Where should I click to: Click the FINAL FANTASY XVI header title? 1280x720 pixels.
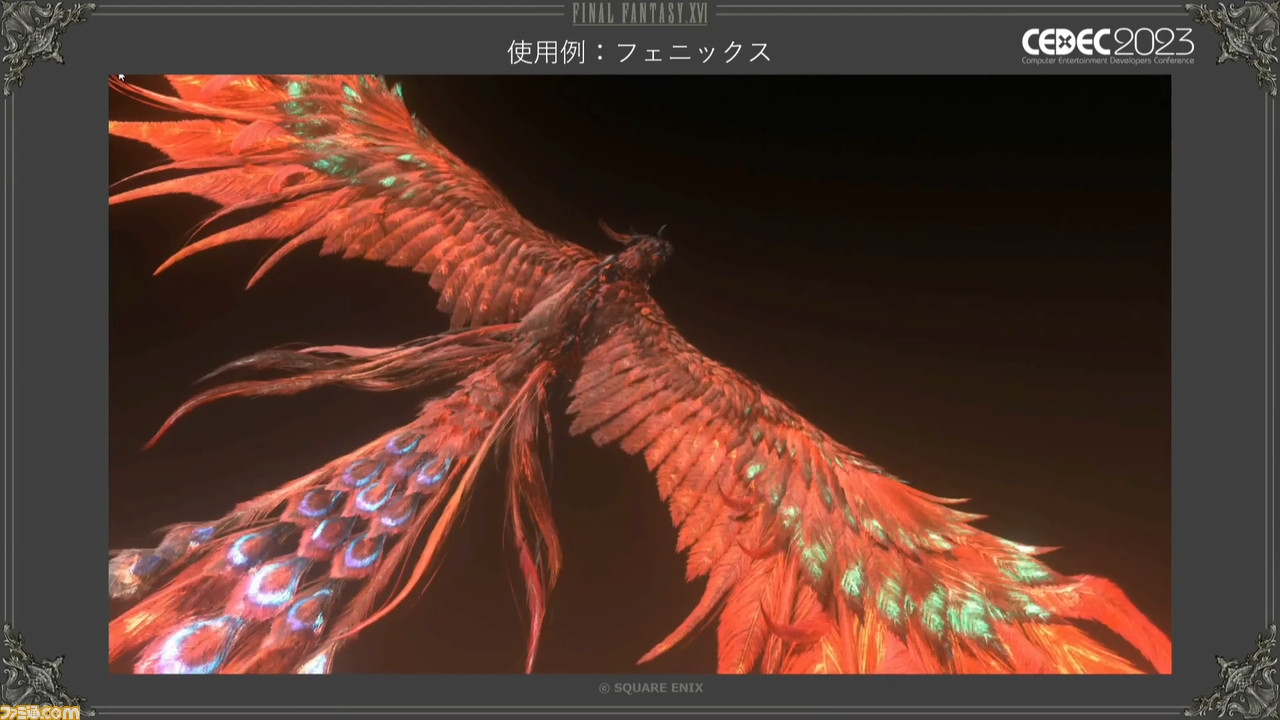(x=639, y=14)
